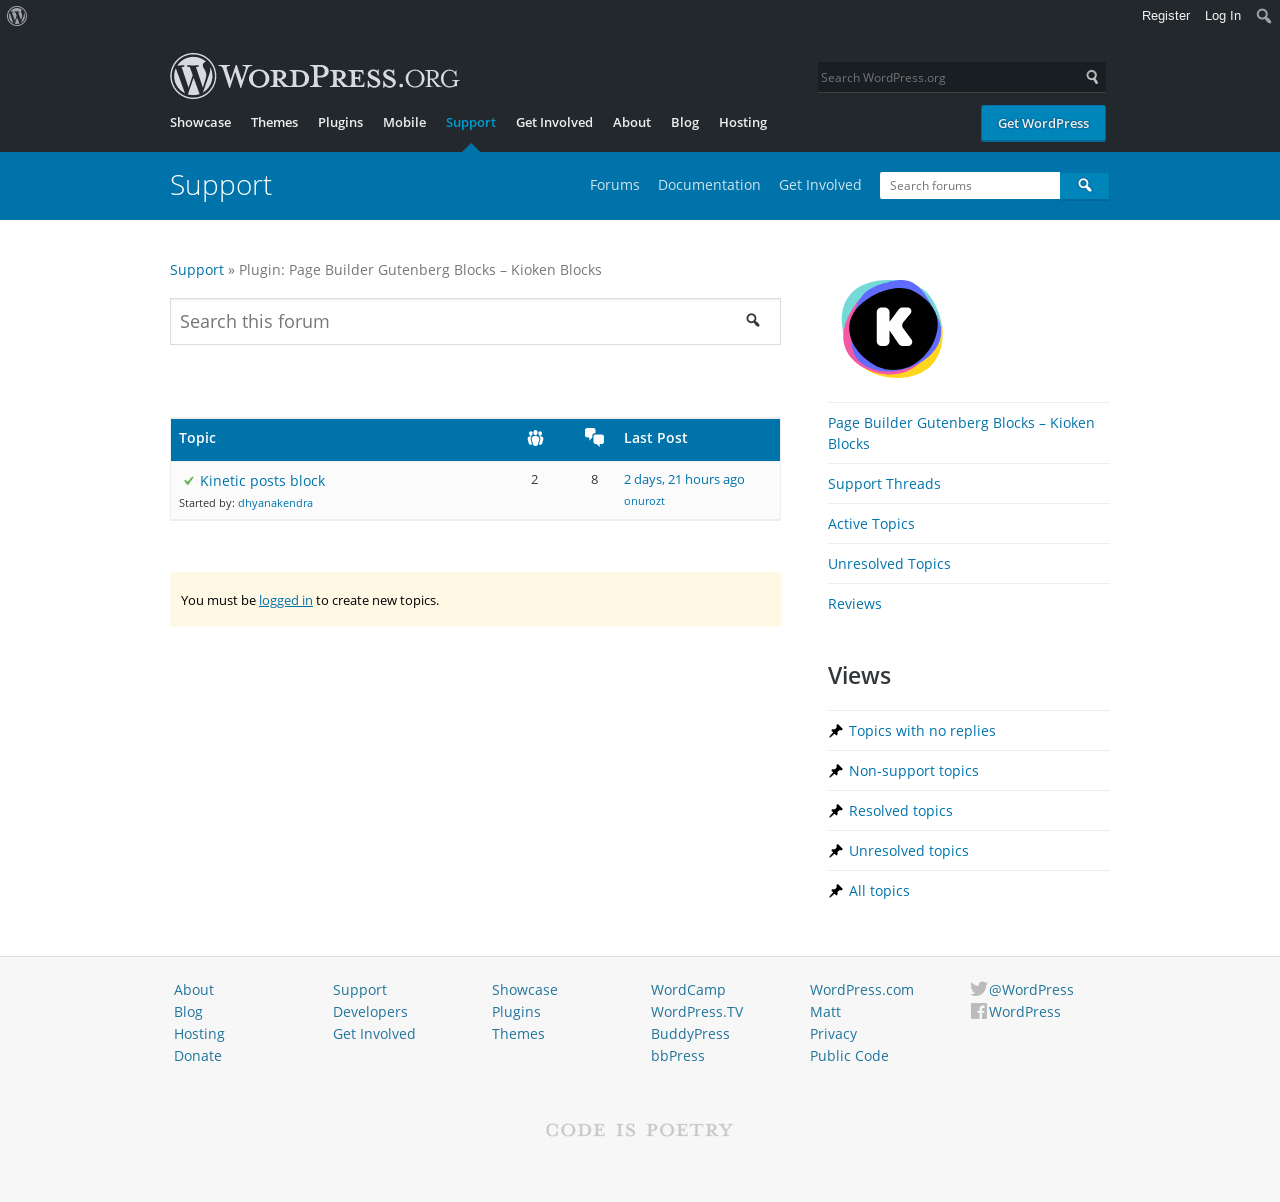
Task: Open the WordPress.TV footer link
Action: [x=697, y=1012]
